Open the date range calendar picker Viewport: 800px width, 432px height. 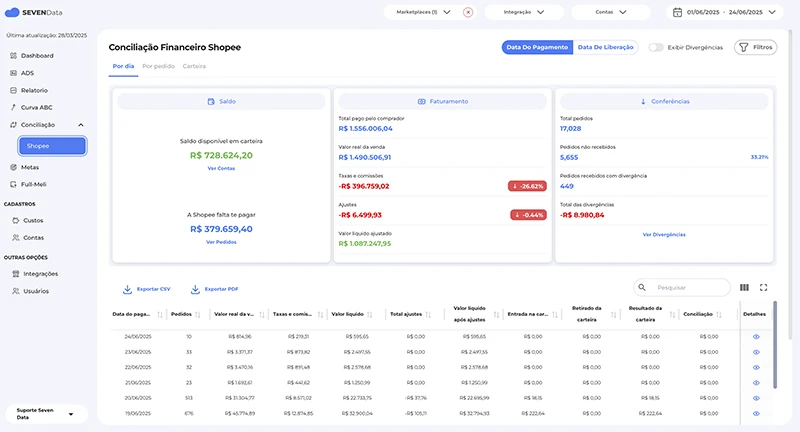677,12
